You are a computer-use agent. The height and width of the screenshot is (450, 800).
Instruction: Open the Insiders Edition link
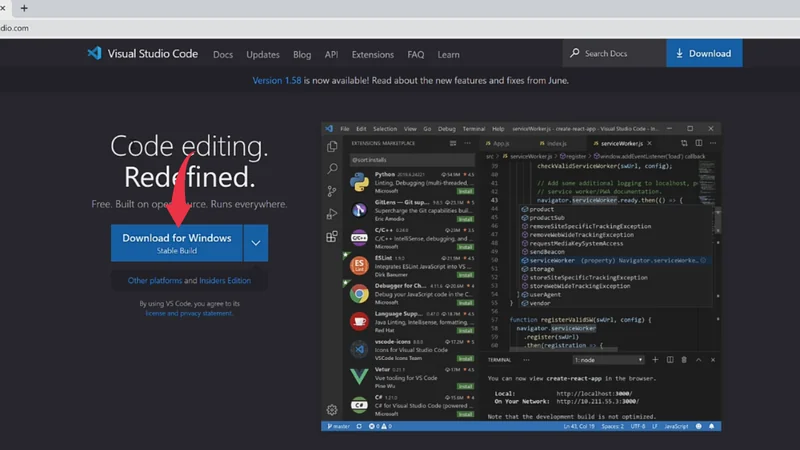point(225,281)
